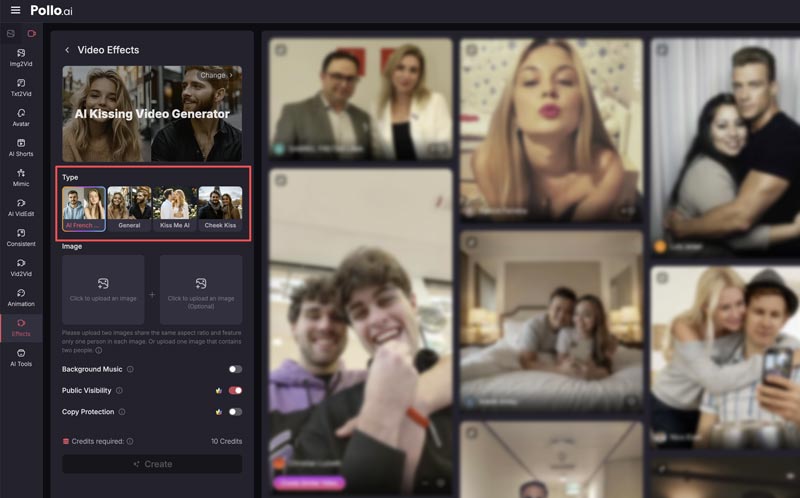Toggle Copy Protection switch

(x=235, y=412)
